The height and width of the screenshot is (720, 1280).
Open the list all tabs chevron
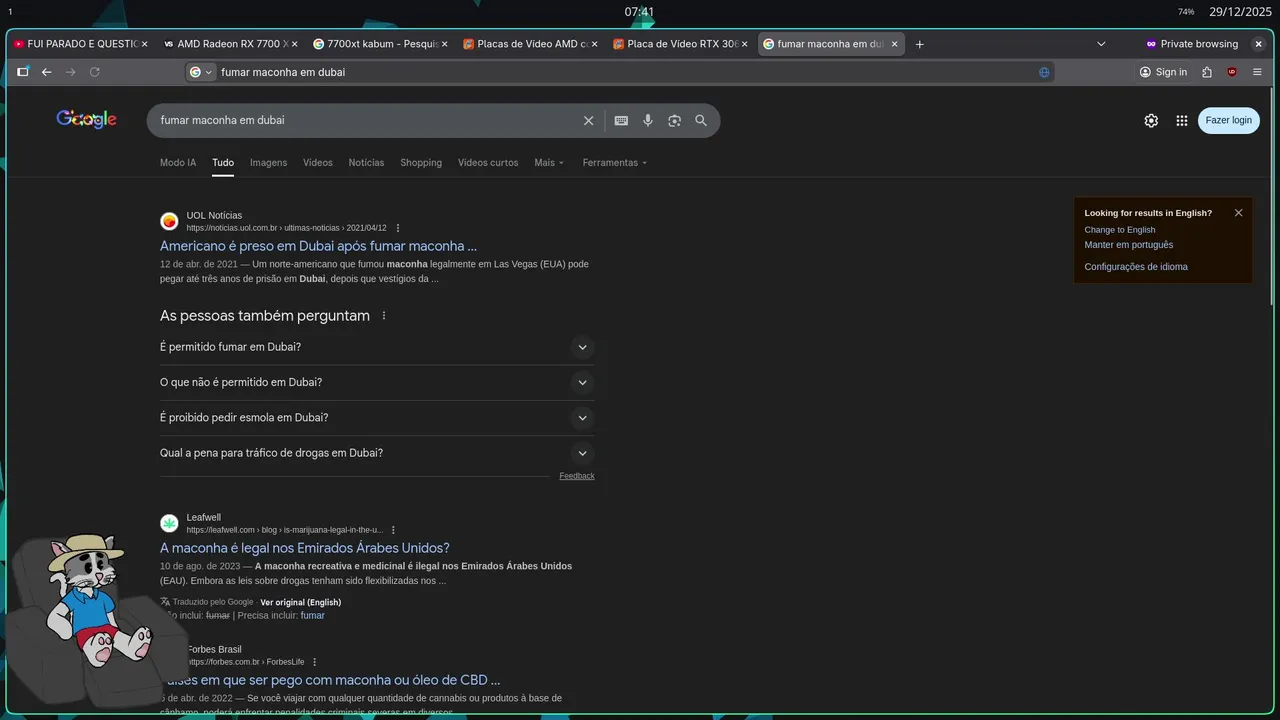[x=1101, y=44]
